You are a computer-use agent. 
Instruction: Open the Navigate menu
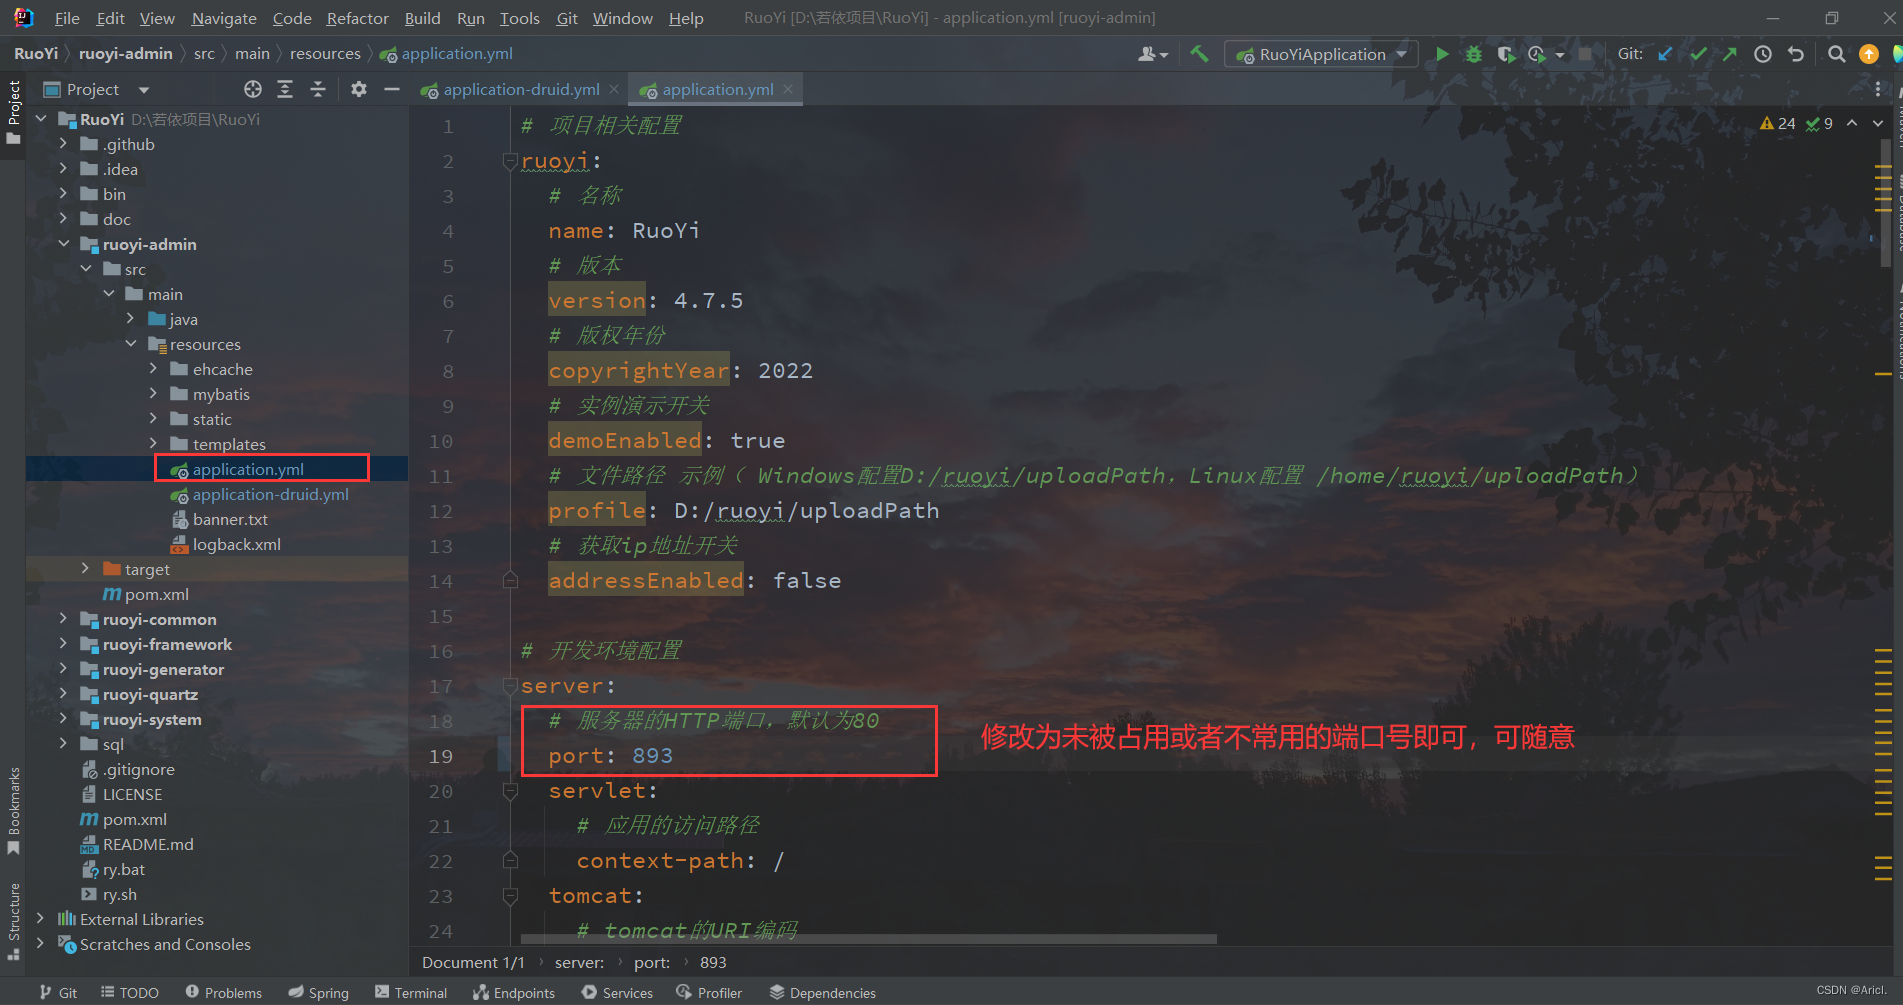point(224,18)
